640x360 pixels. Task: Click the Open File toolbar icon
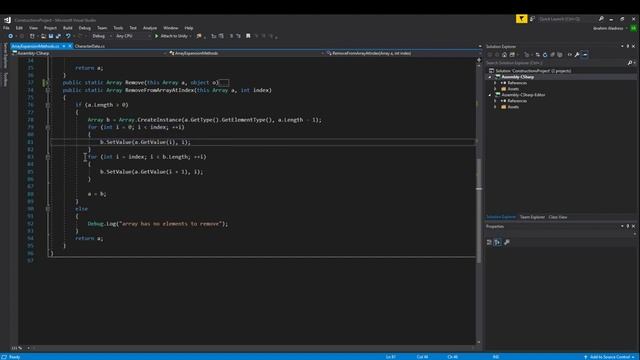coord(43,36)
